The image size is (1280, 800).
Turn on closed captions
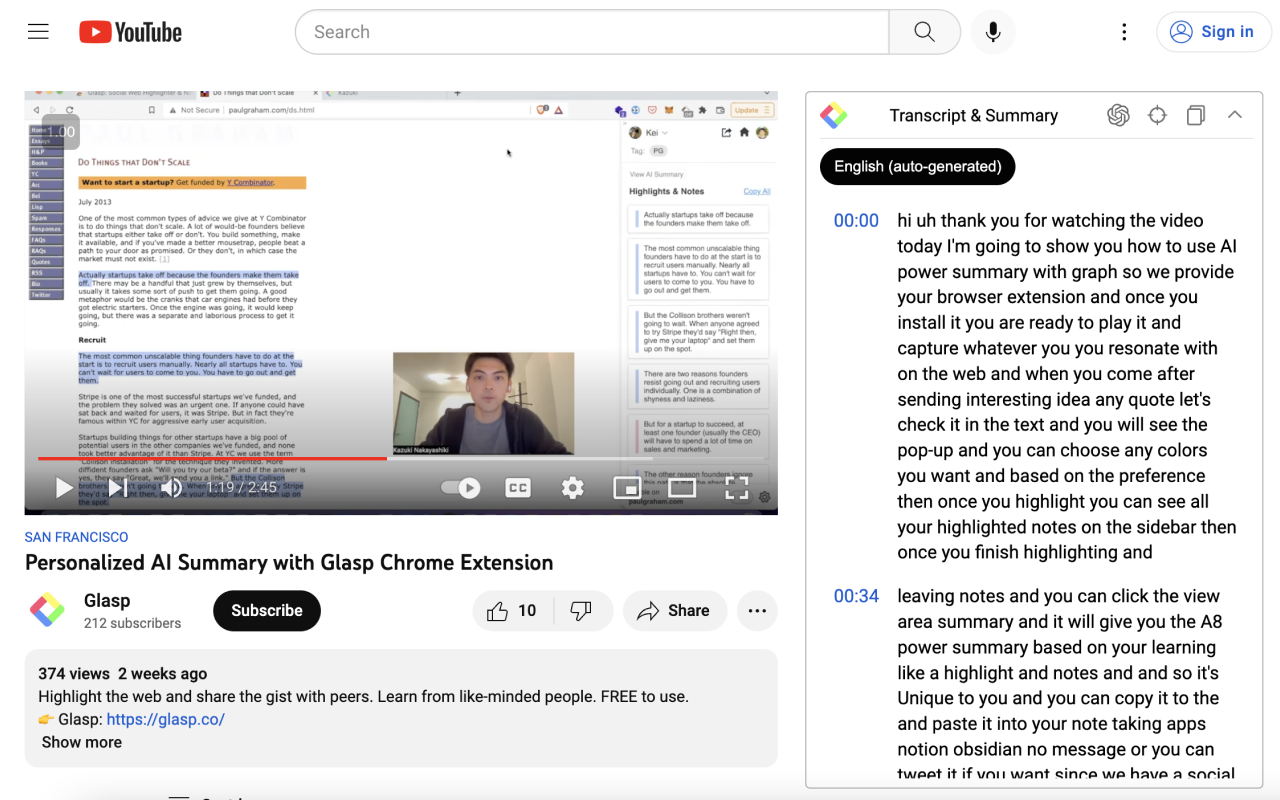517,488
